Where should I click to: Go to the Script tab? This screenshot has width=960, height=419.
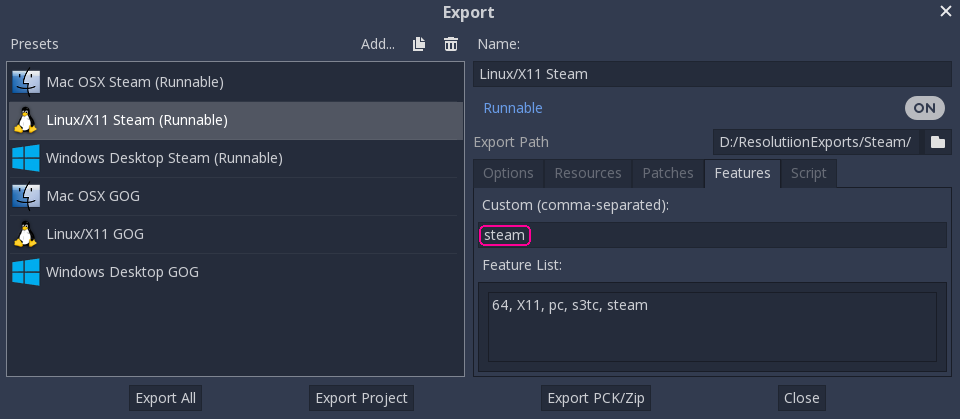click(x=808, y=173)
